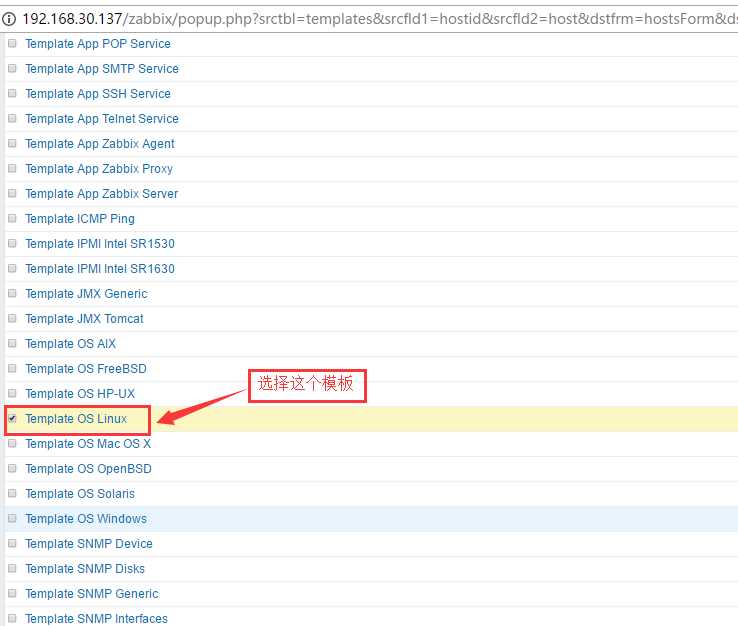
Task: Select the Template OS Solaris link
Action: point(80,493)
